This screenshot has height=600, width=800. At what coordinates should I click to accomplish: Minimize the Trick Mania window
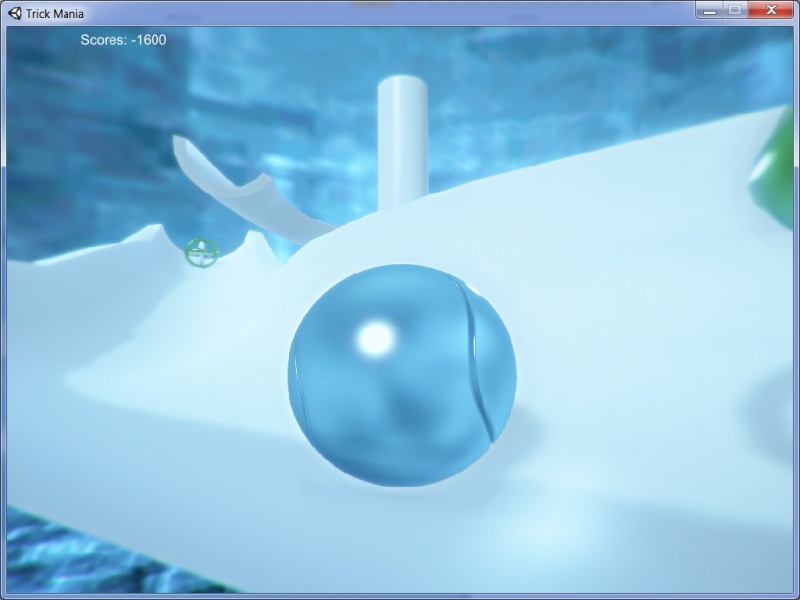[709, 10]
